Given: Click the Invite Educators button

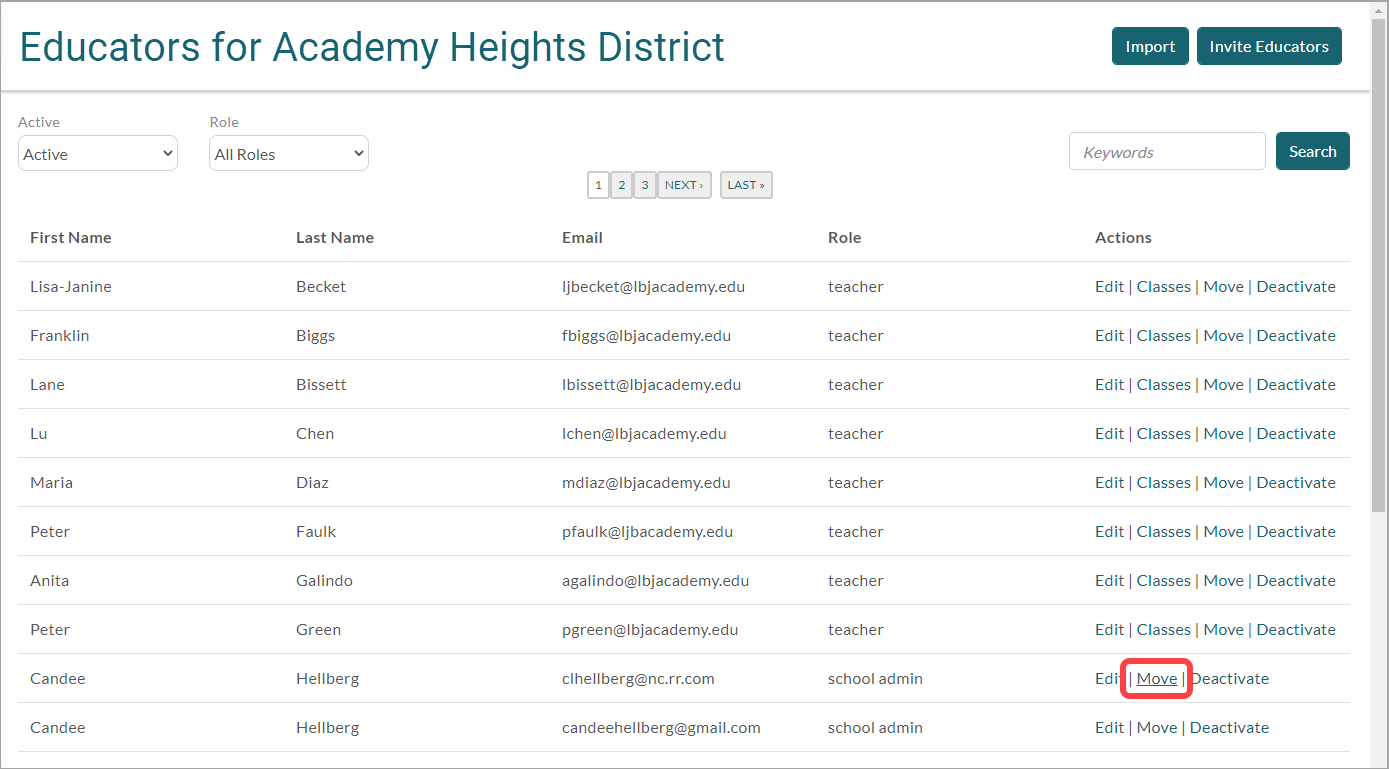Looking at the screenshot, I should coord(1268,46).
